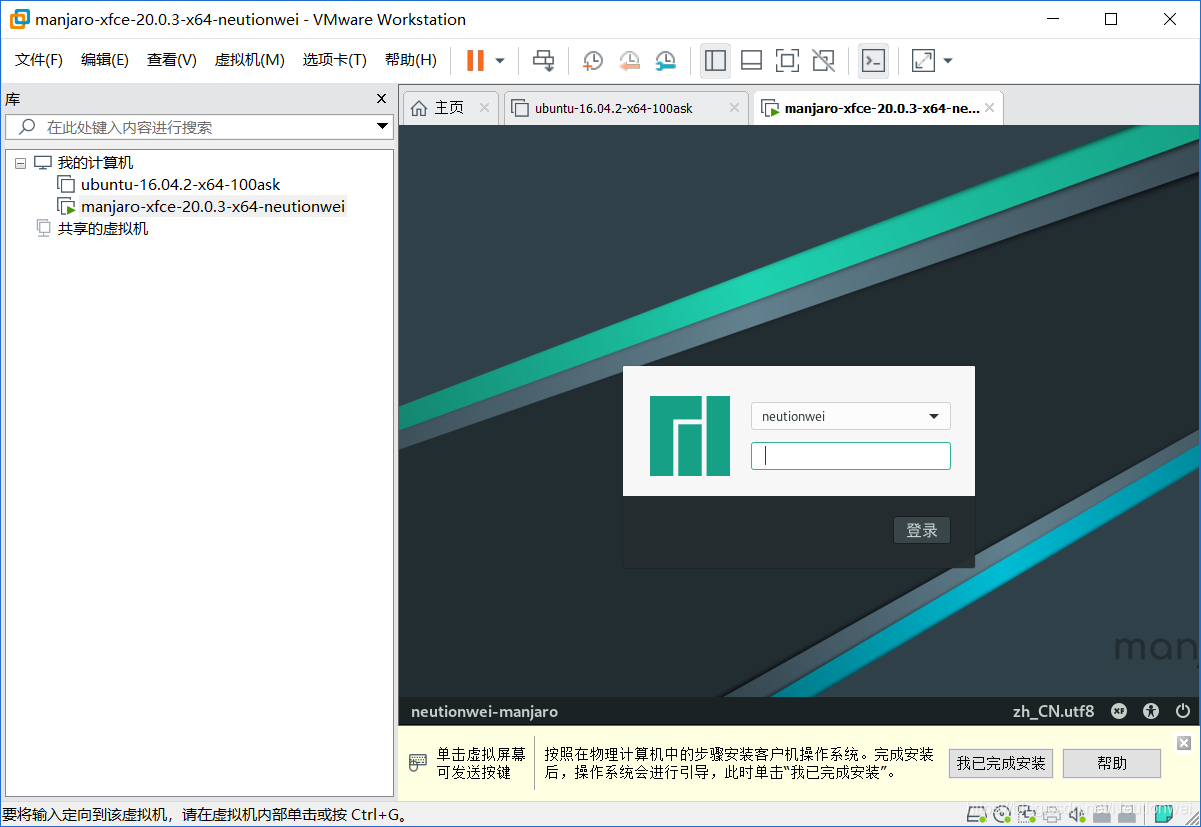The height and width of the screenshot is (827, 1201).
Task: Click the neutionwei-manjaro hostname text
Action: 484,712
